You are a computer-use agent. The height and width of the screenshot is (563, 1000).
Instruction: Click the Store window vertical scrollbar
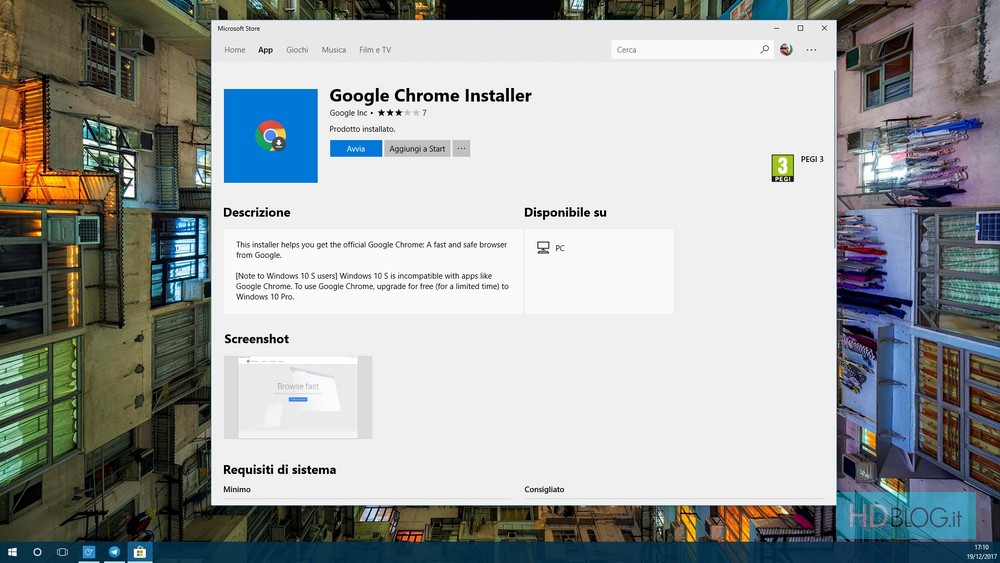[x=834, y=159]
